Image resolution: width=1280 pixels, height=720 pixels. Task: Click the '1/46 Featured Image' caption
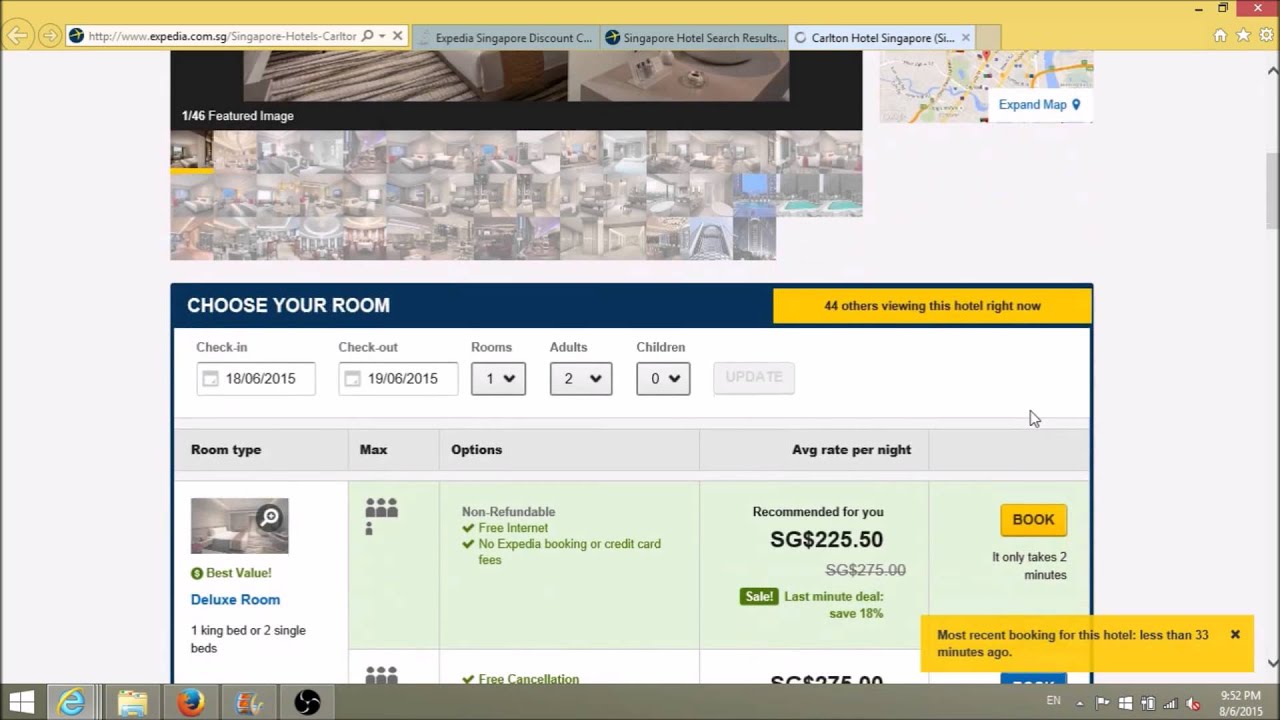coord(238,116)
